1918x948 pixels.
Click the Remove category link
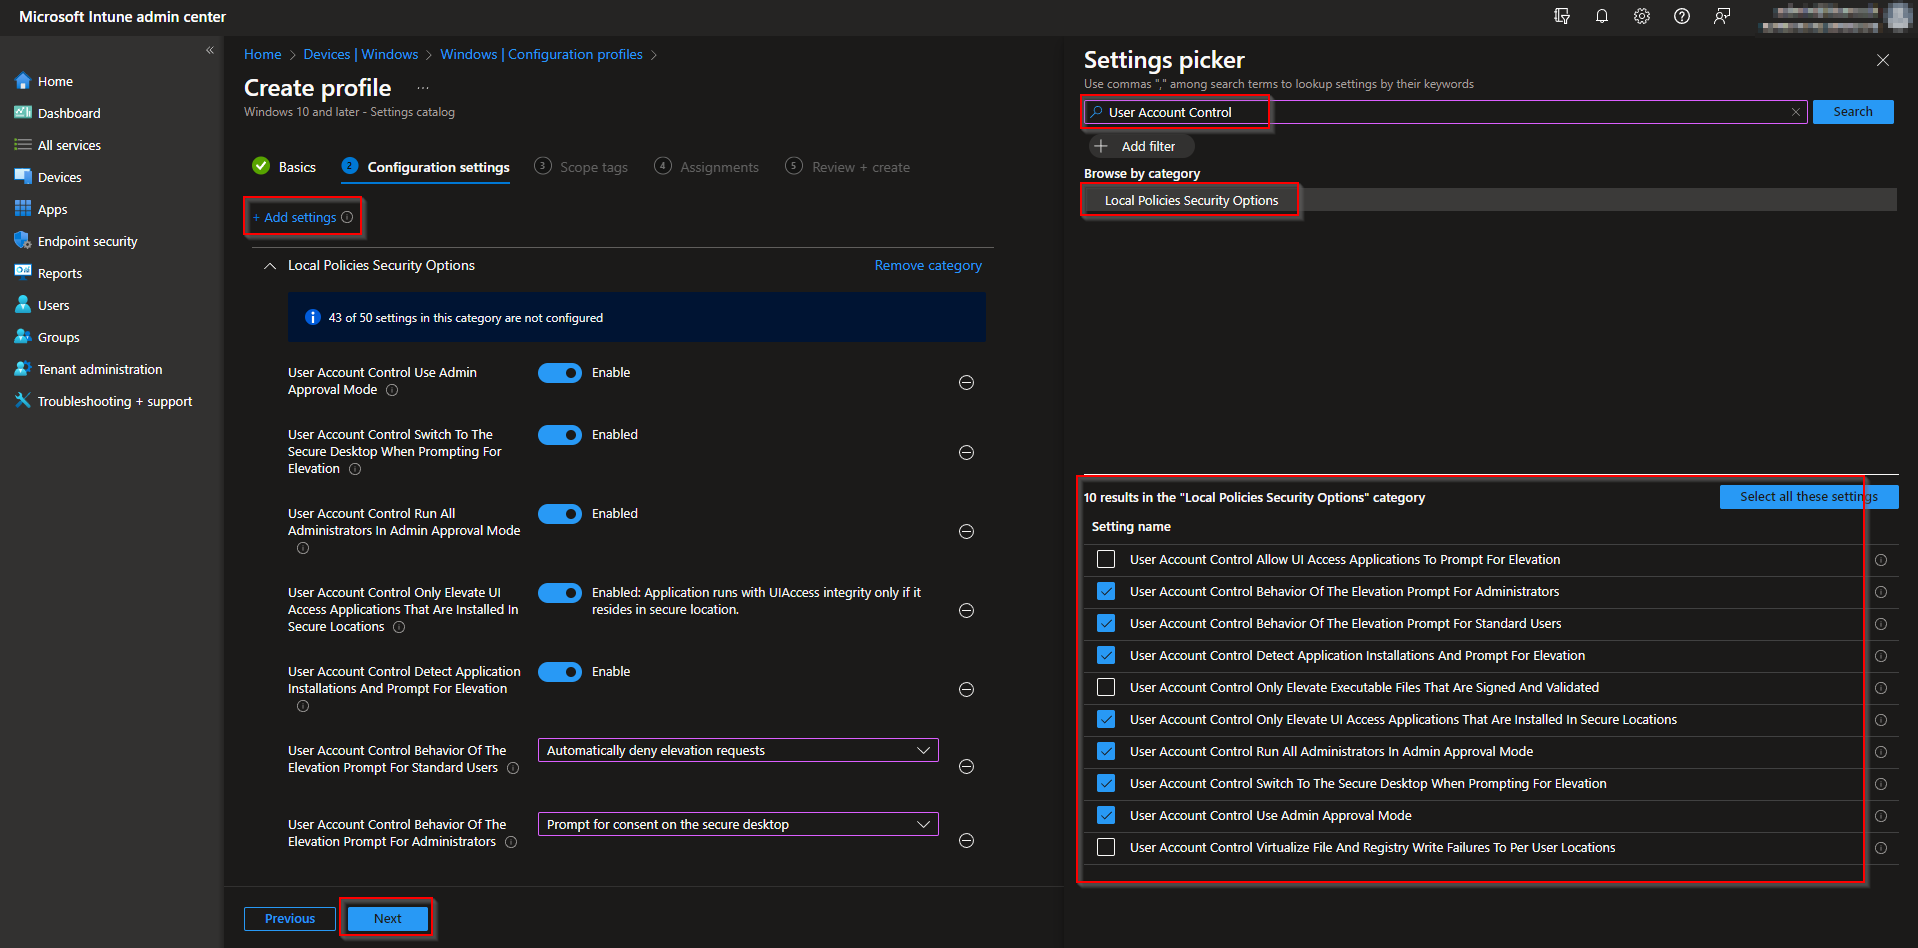pos(926,265)
